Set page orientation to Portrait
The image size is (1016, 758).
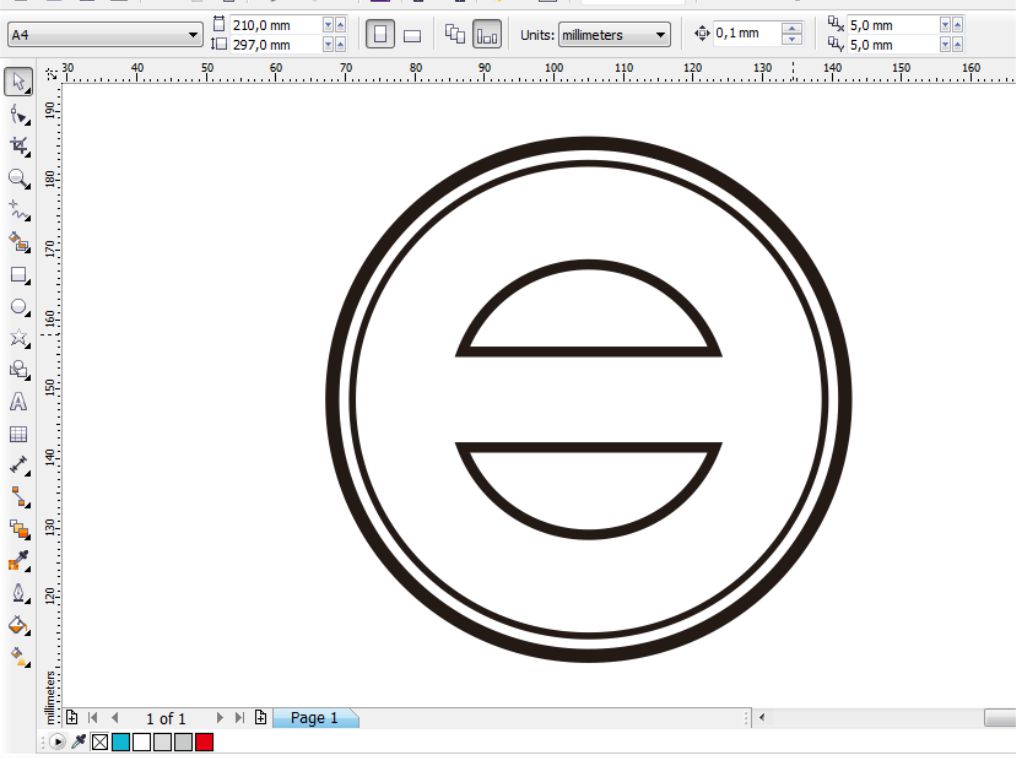point(380,34)
